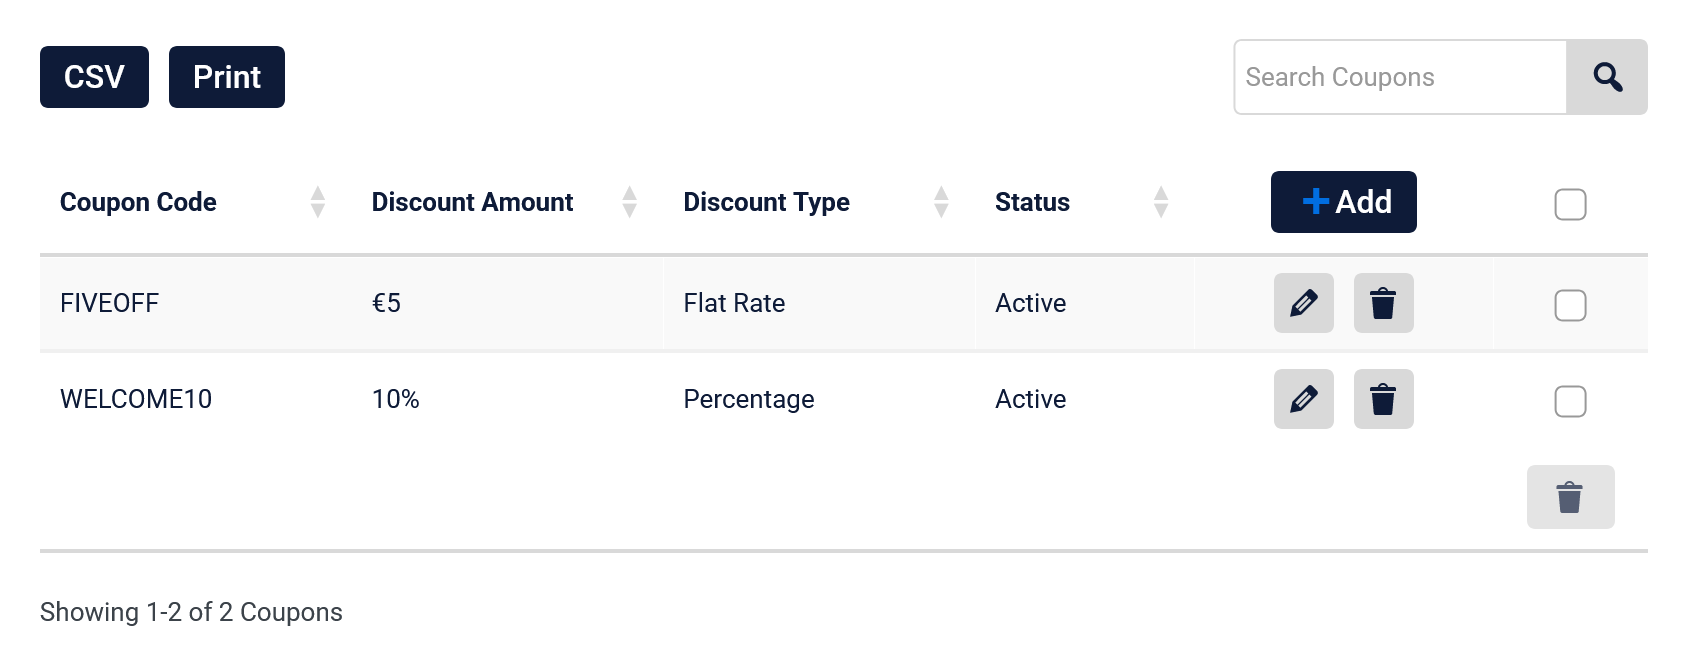Export coupons using CSV button
1688x670 pixels.
94,77
